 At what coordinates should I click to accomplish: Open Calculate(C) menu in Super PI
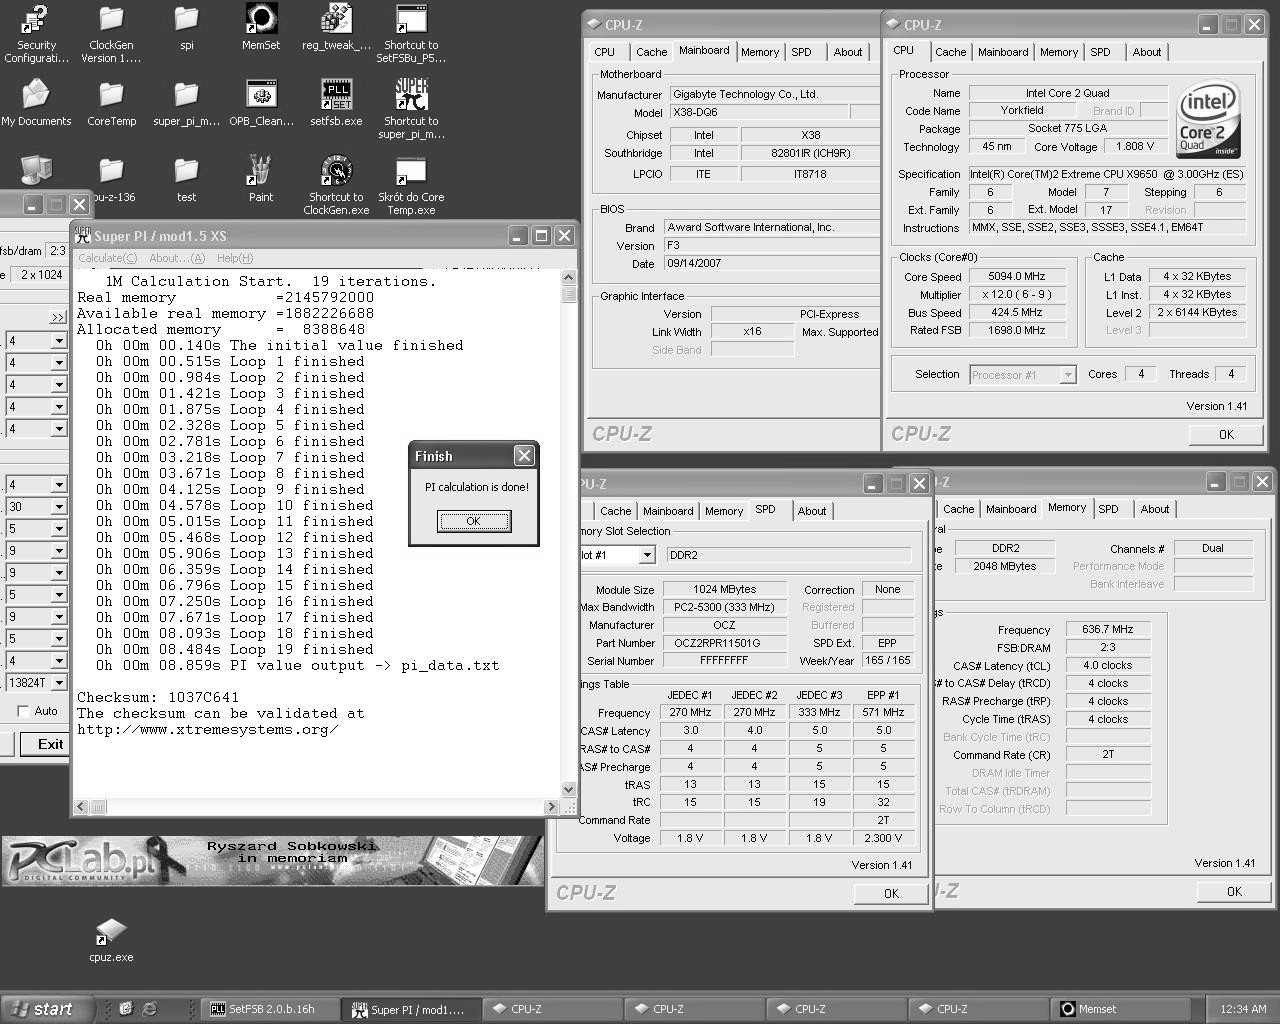[108, 258]
